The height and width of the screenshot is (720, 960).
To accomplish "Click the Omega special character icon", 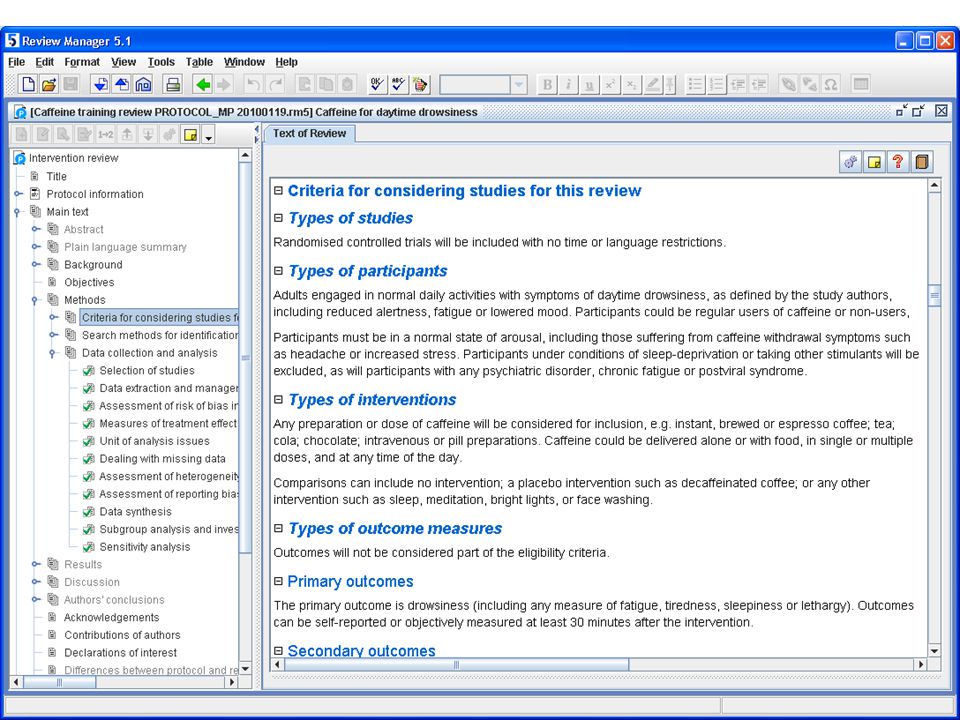I will [831, 84].
